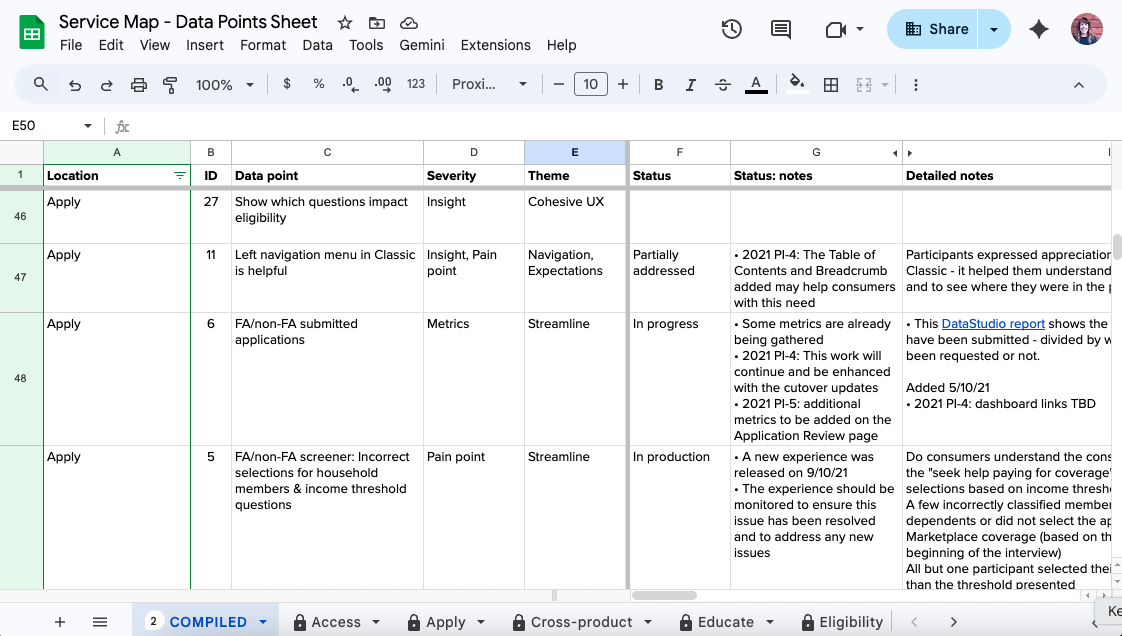Click the strikethrough formatting icon

[723, 84]
